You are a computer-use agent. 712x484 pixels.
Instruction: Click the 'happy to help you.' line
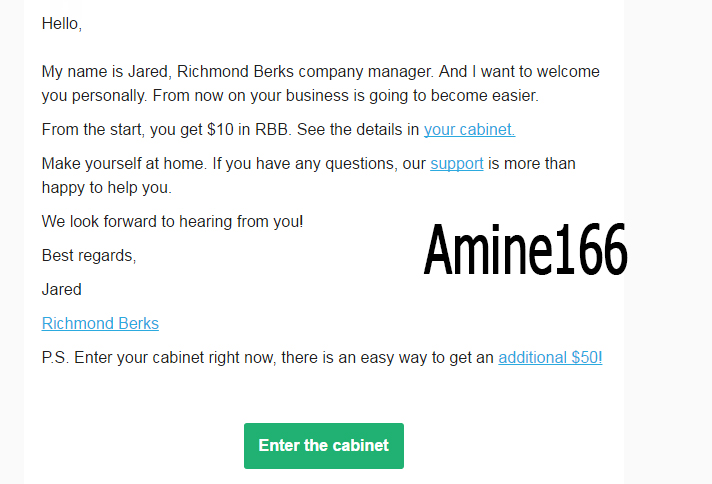[107, 188]
